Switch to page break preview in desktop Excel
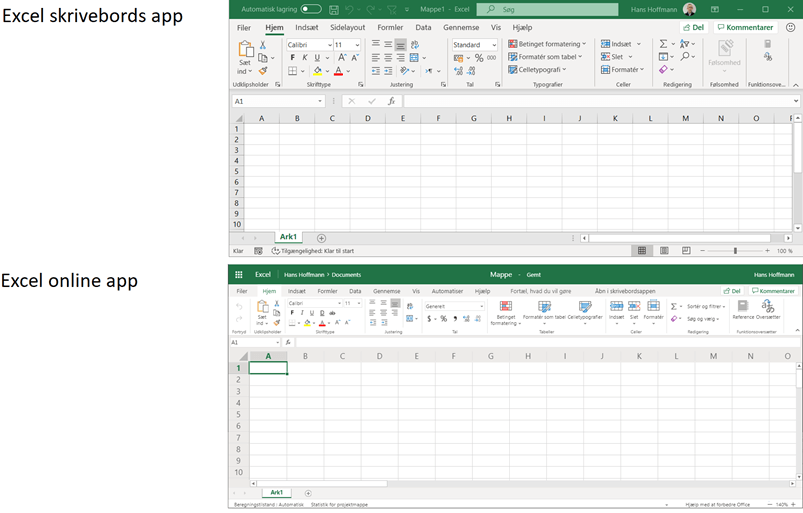Screen dimensions: 803x513 [x=686, y=251]
